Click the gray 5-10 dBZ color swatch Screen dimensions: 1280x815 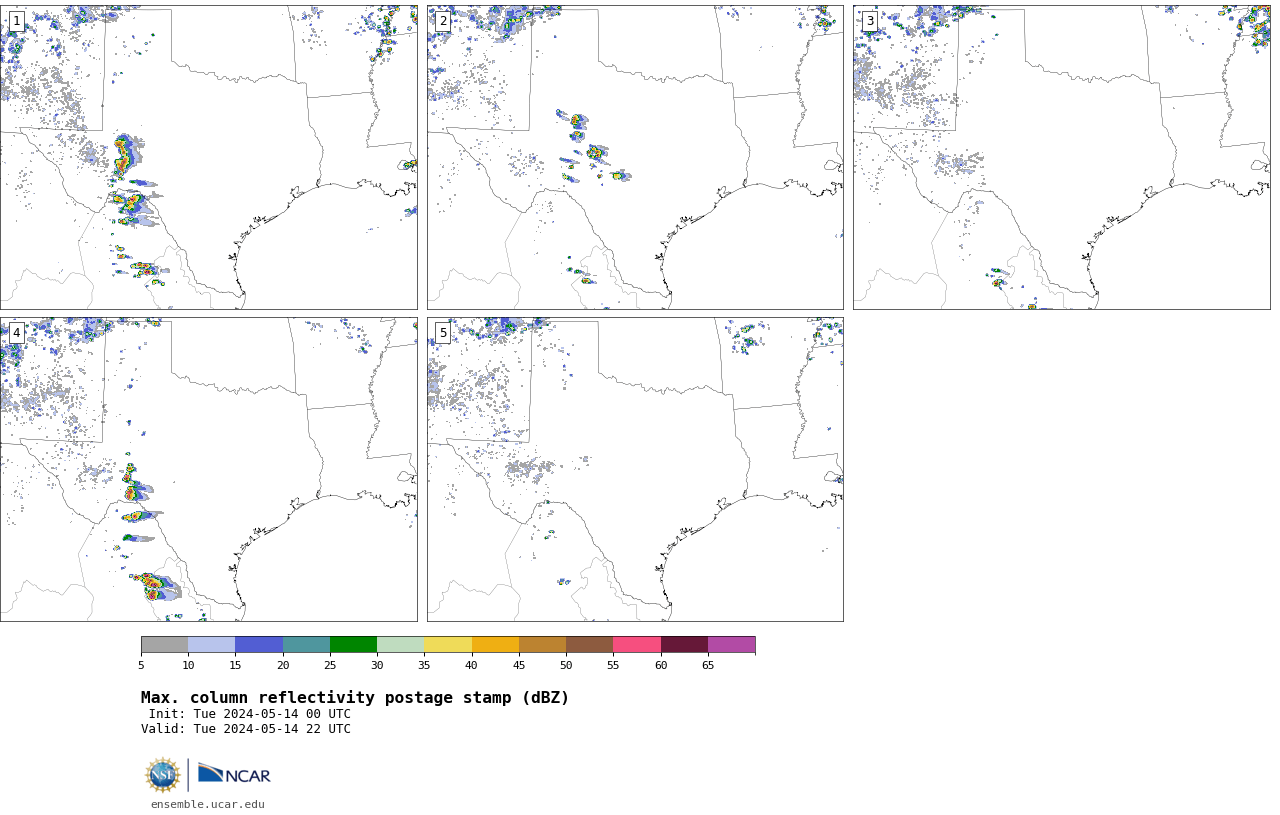click(164, 644)
